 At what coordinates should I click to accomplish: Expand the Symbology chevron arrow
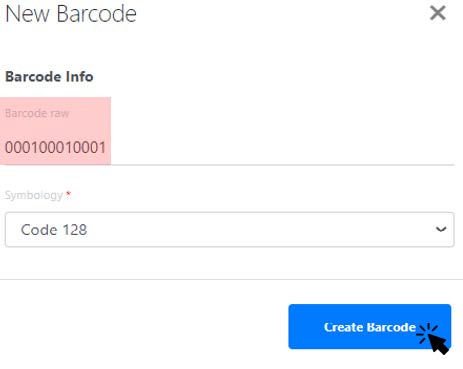(441, 229)
